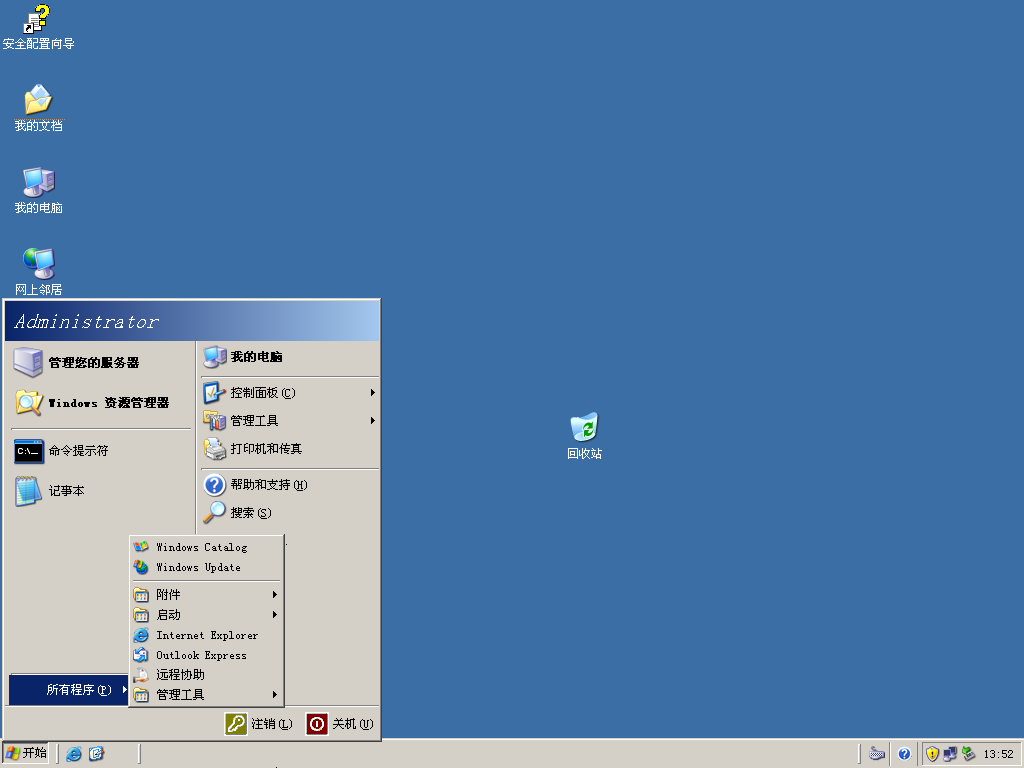Click the keyboard language bar icon
1024x768 pixels.
(877, 754)
